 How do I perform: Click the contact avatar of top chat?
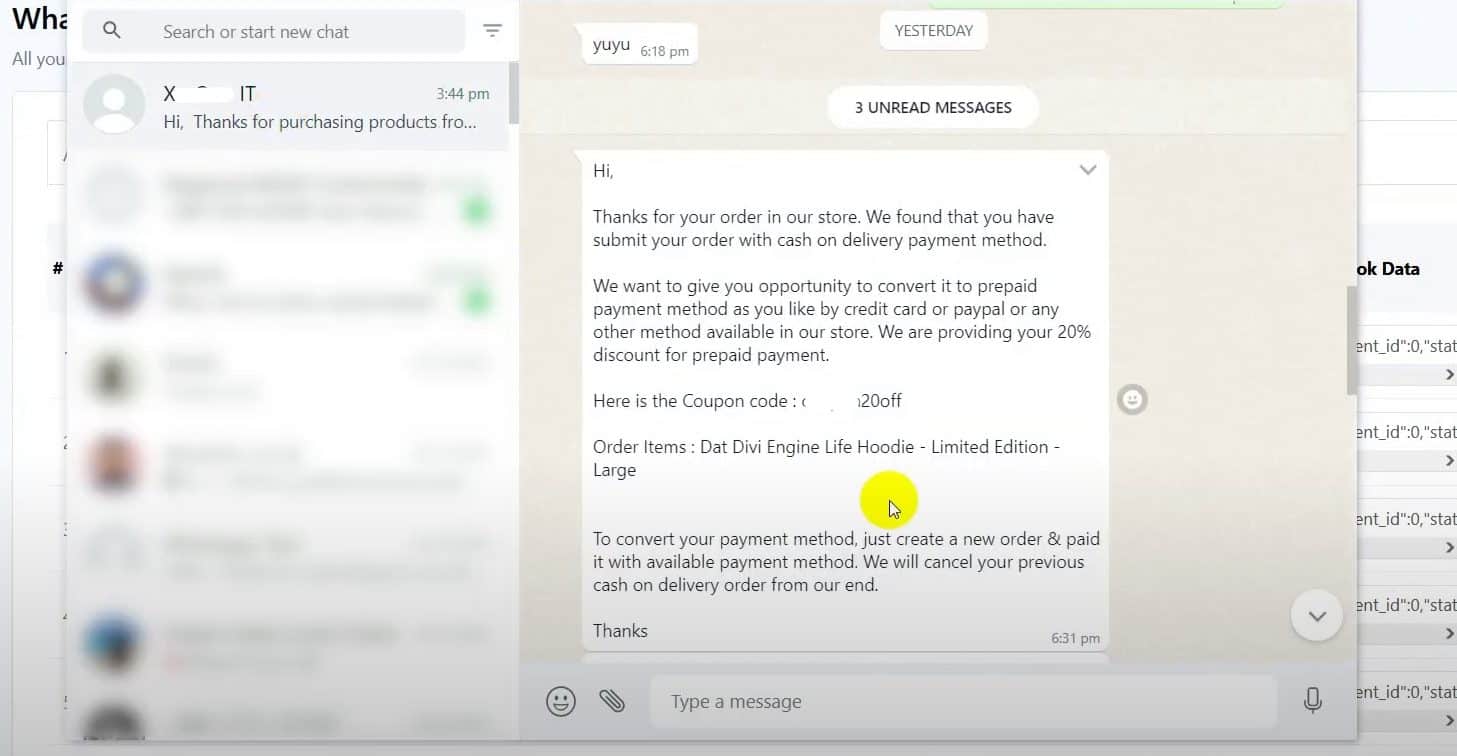click(x=114, y=104)
